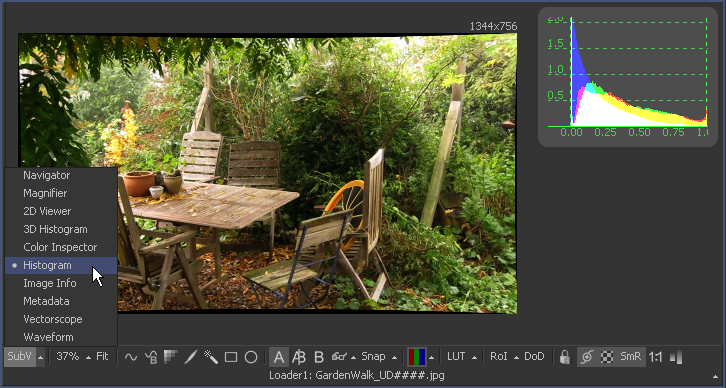Choose 2D Viewer from the subview menu
726x388 pixels.
(x=61, y=211)
